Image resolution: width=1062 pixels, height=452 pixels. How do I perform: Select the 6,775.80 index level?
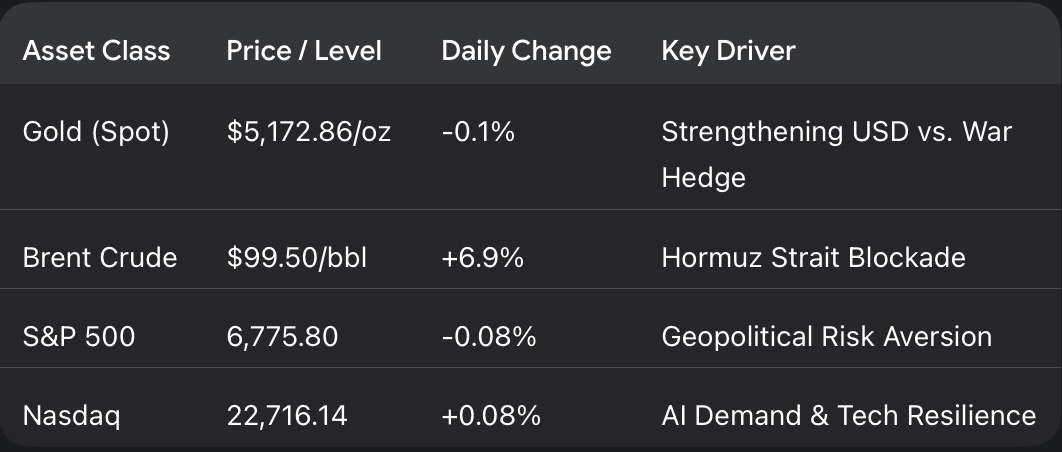point(282,337)
